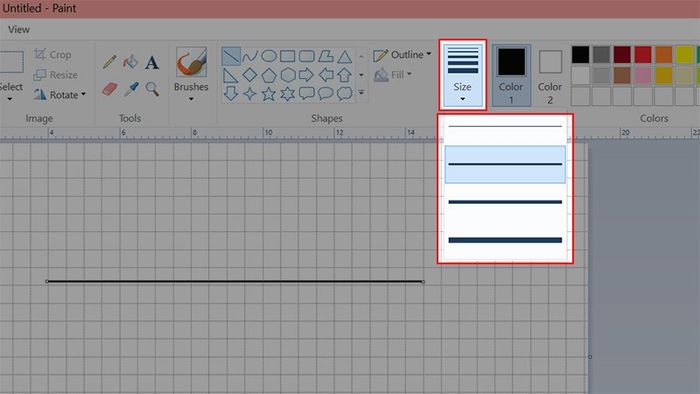Image resolution: width=700 pixels, height=394 pixels.
Task: Select the Magnifier tool
Action: [x=152, y=89]
